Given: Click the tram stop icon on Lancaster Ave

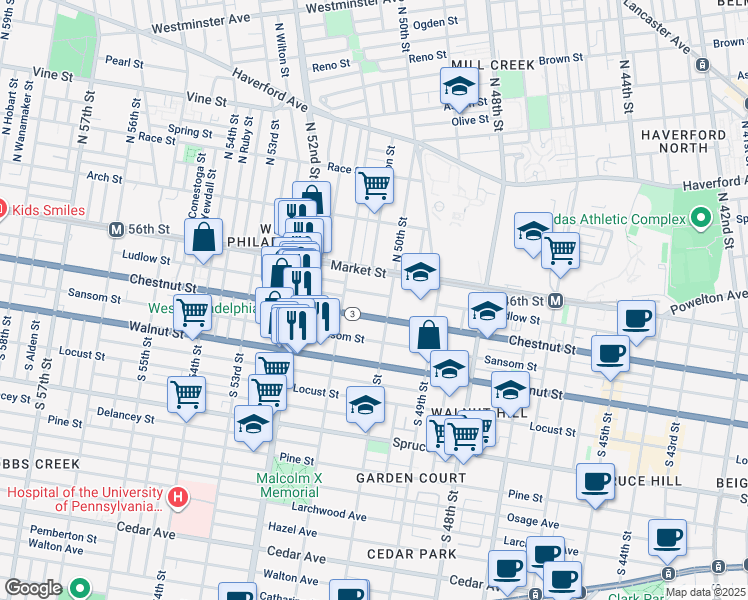Looking at the screenshot, I should (702, 64).
